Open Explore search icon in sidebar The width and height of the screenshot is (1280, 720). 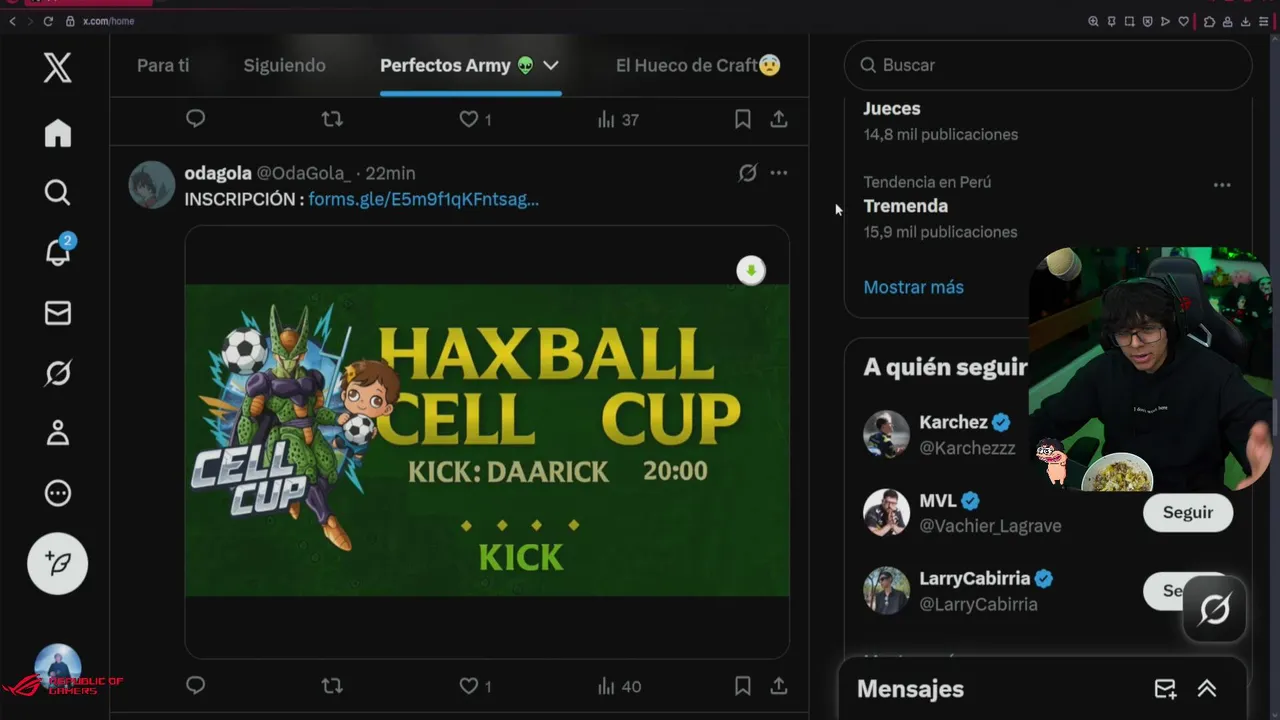coord(58,192)
